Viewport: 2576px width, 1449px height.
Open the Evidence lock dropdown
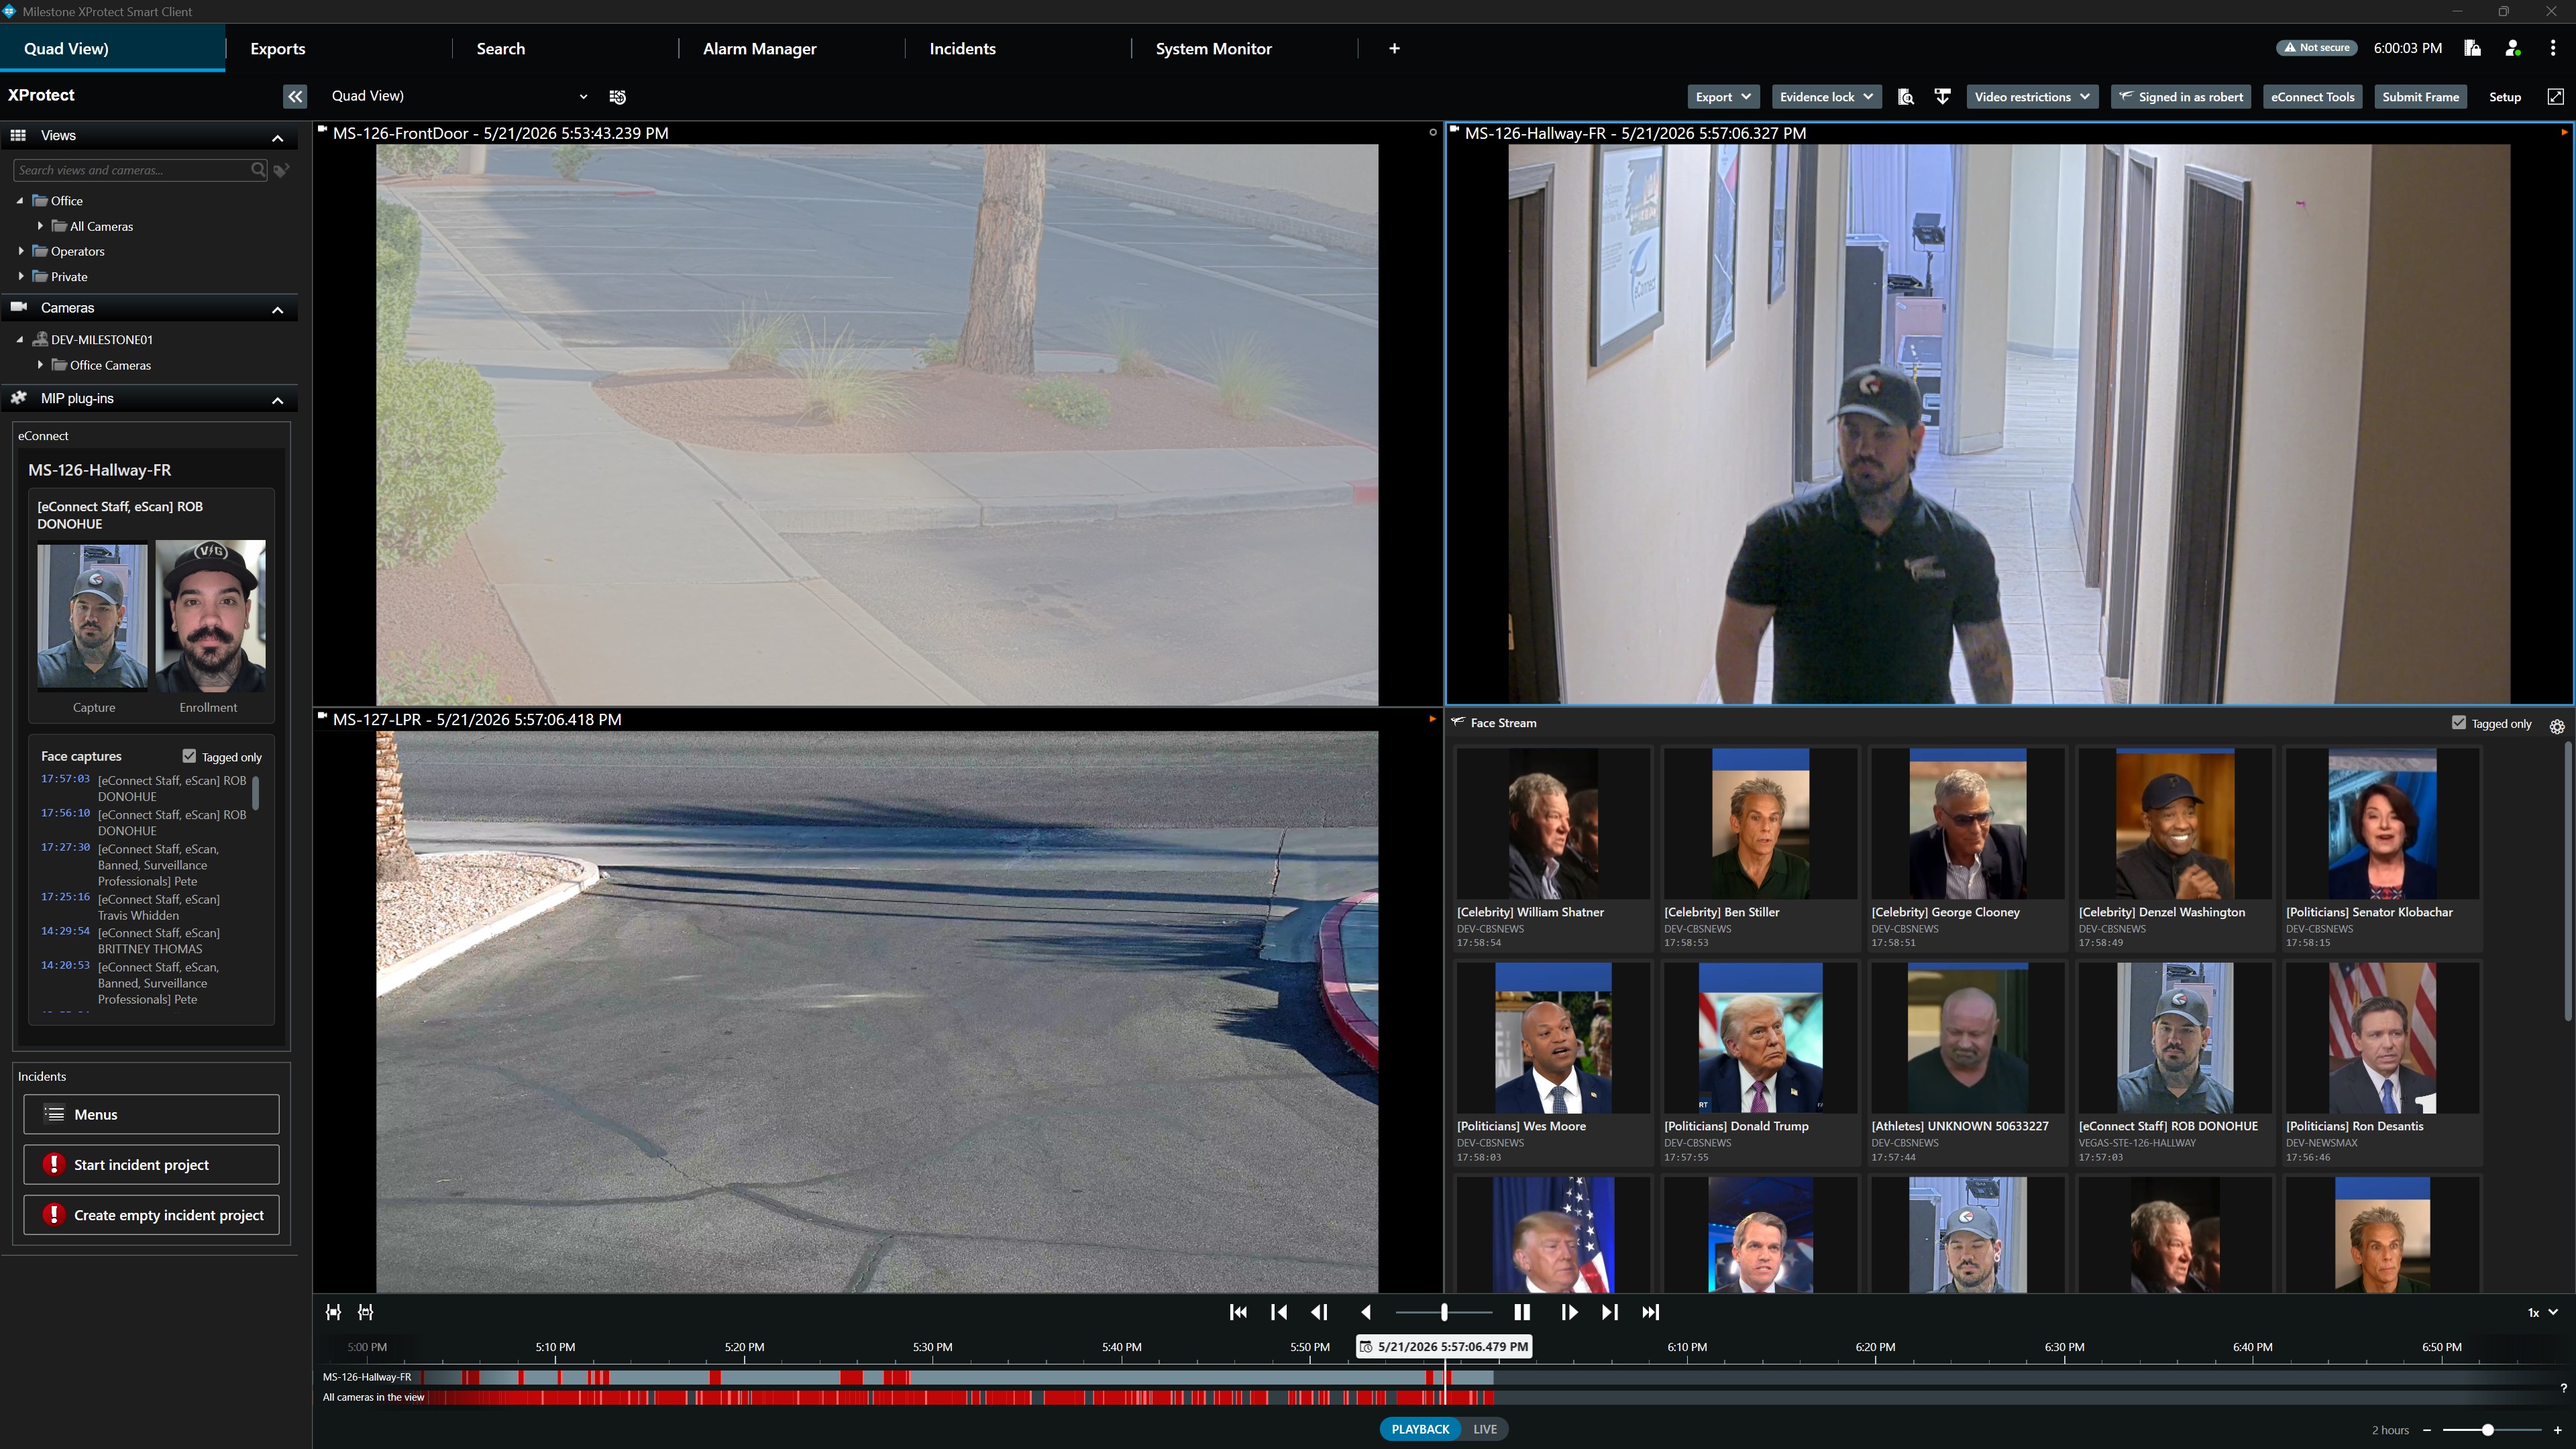pyautogui.click(x=1826, y=97)
